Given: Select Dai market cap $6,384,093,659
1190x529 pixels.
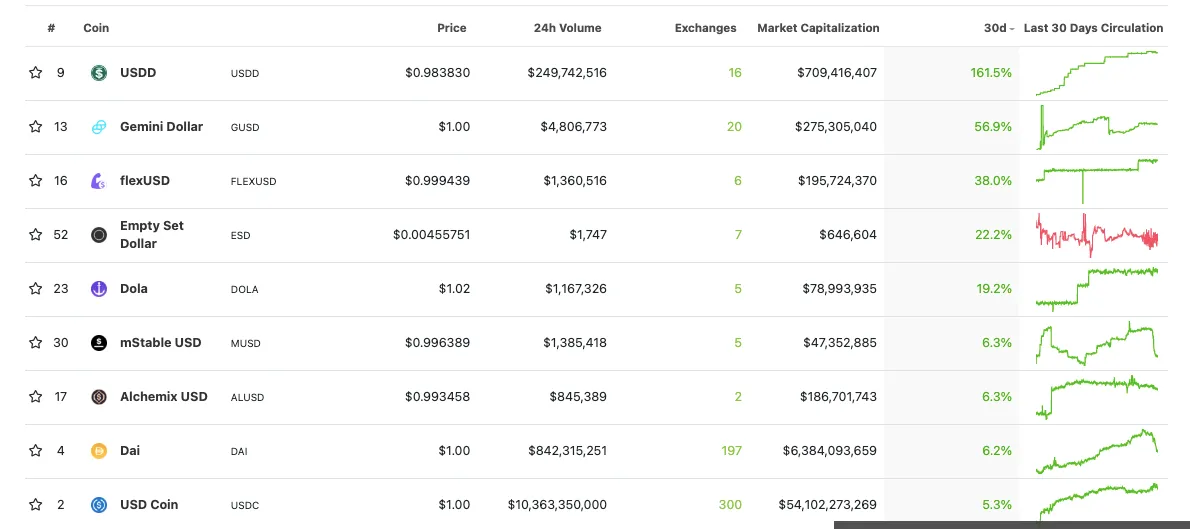Looking at the screenshot, I should [830, 450].
